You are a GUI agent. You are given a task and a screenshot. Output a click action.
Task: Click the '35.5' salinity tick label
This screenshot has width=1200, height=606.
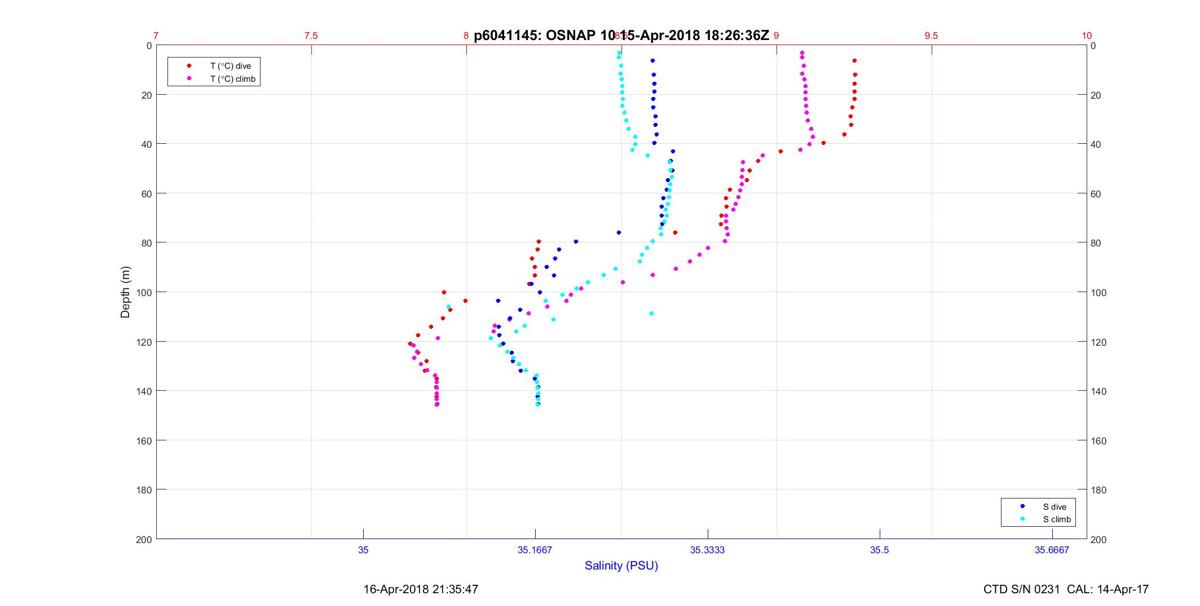(x=880, y=549)
